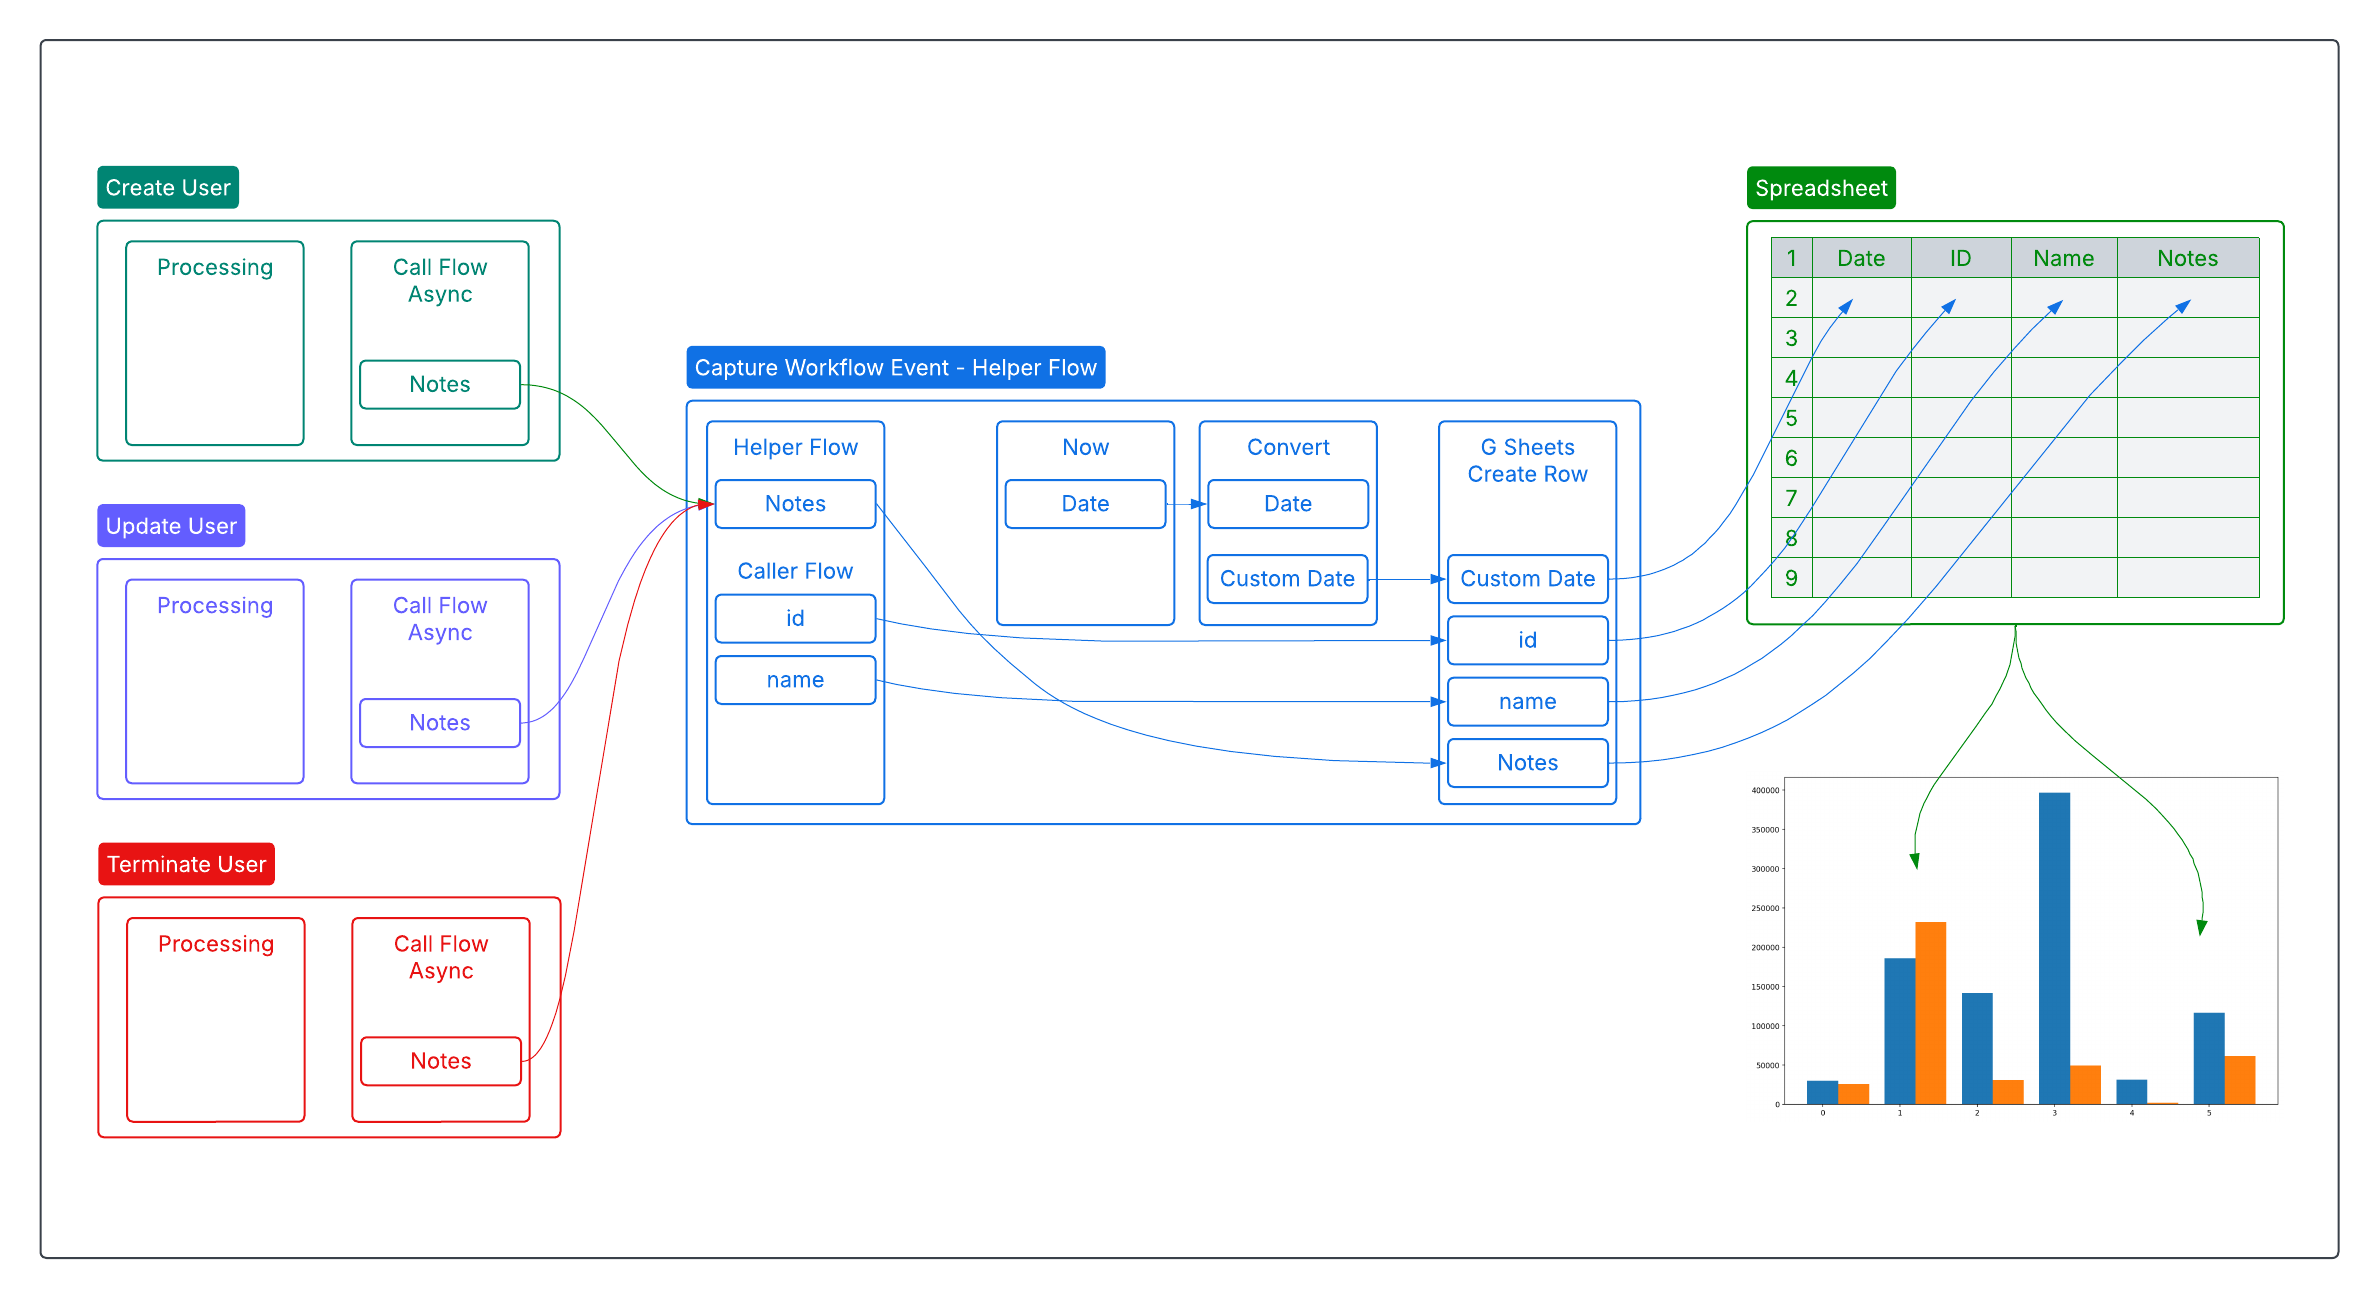The width and height of the screenshot is (2378, 1299).
Task: Click the red Terminate User label
Action: (x=186, y=864)
